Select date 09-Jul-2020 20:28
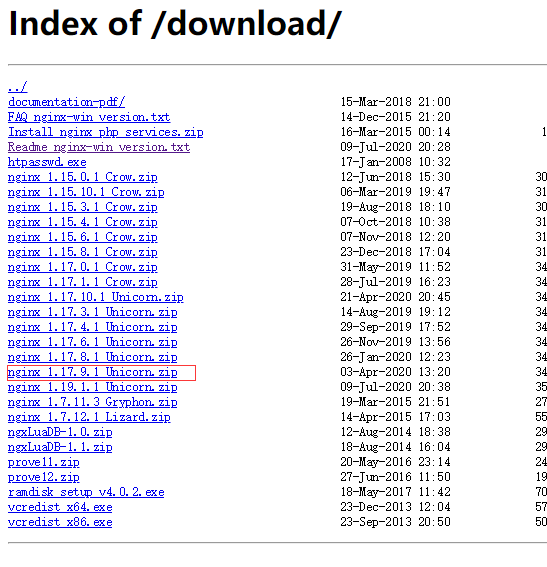547x567 pixels. [x=396, y=147]
